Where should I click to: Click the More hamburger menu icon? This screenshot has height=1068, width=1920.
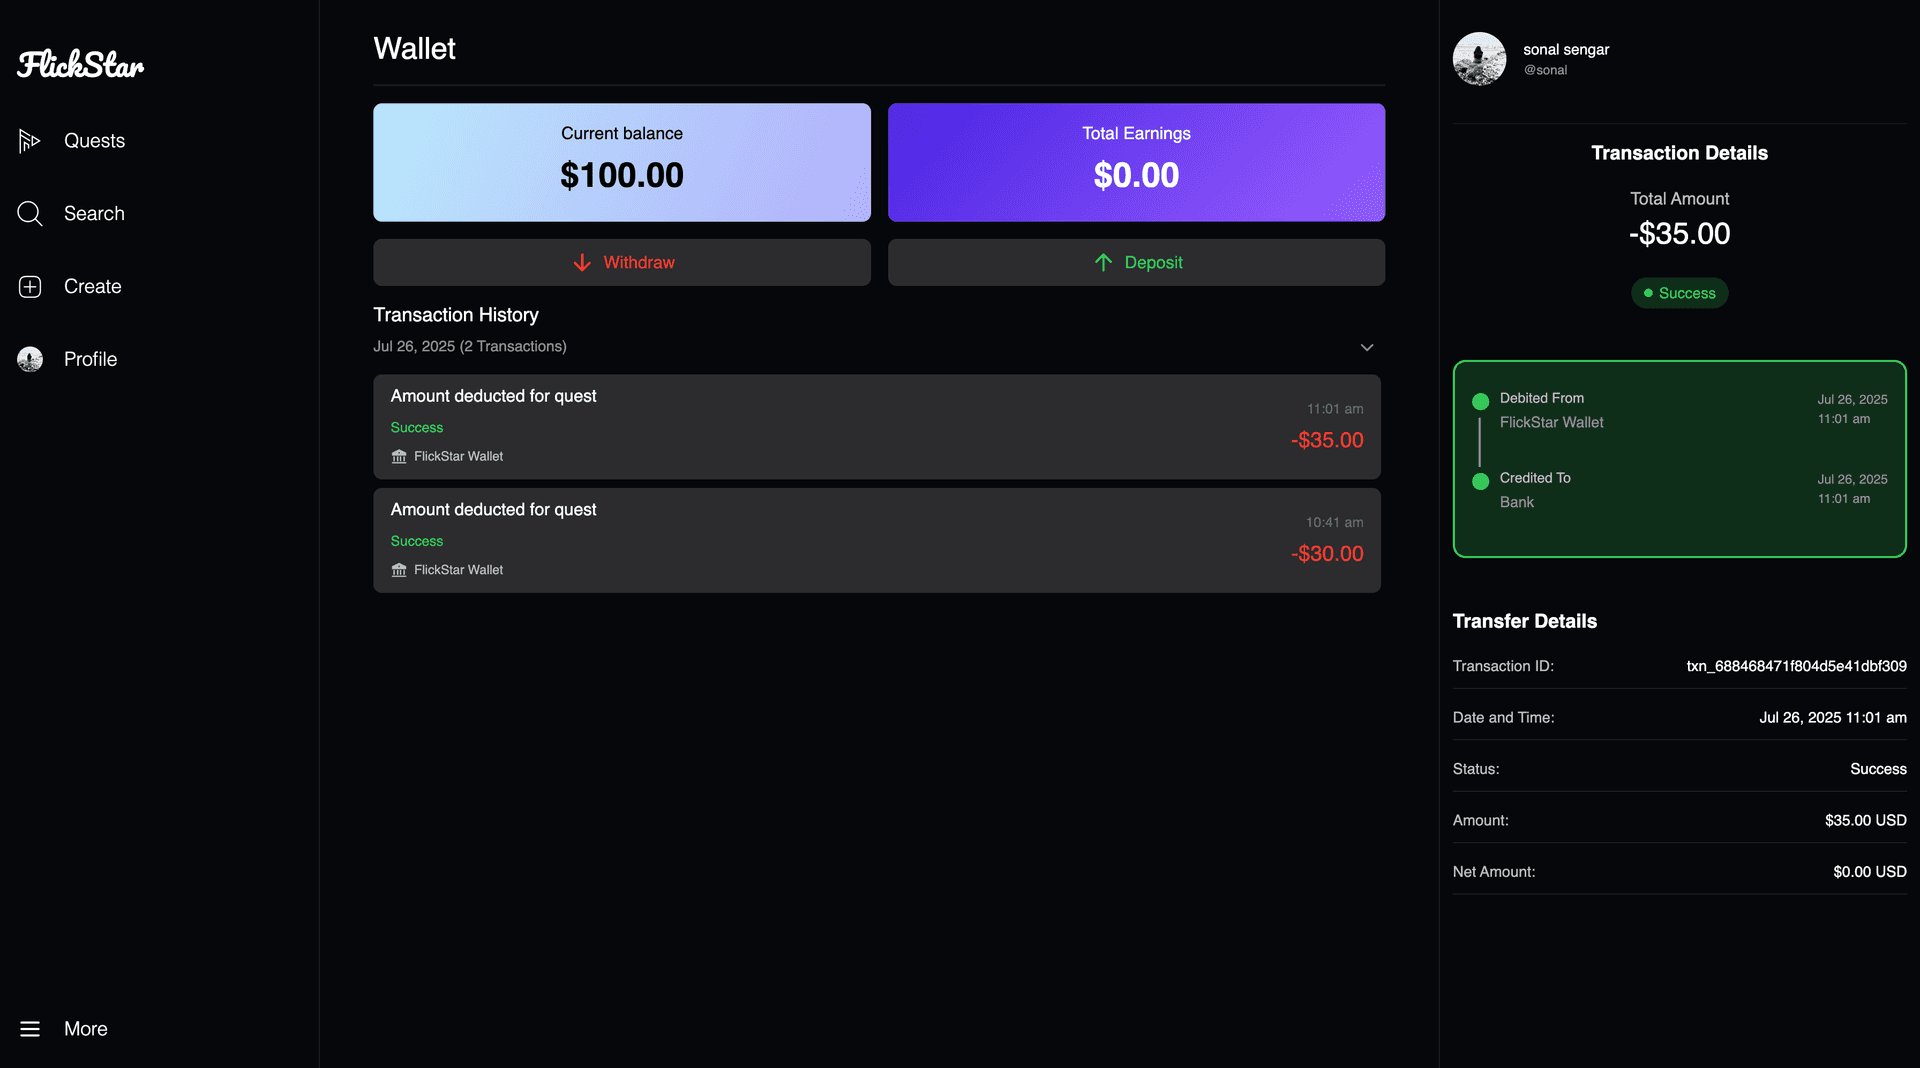pos(30,1029)
